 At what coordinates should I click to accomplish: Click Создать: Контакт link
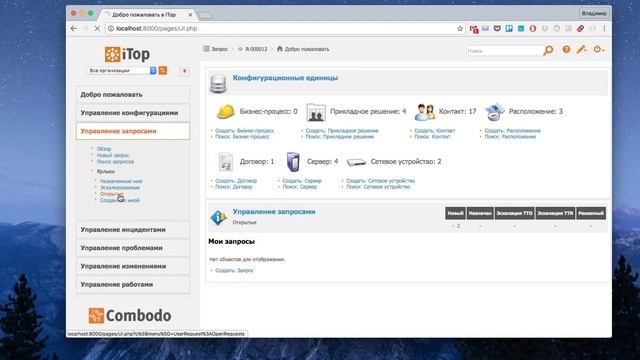pyautogui.click(x=434, y=131)
